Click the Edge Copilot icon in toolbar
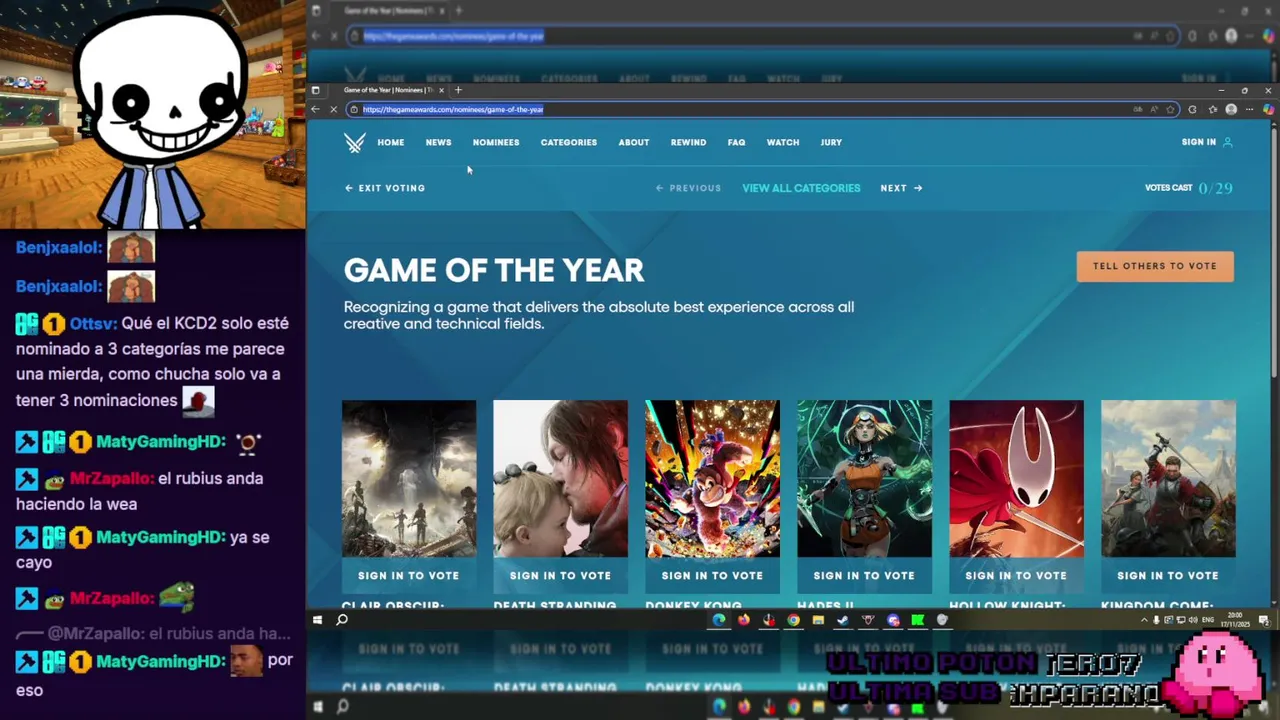 [1267, 109]
